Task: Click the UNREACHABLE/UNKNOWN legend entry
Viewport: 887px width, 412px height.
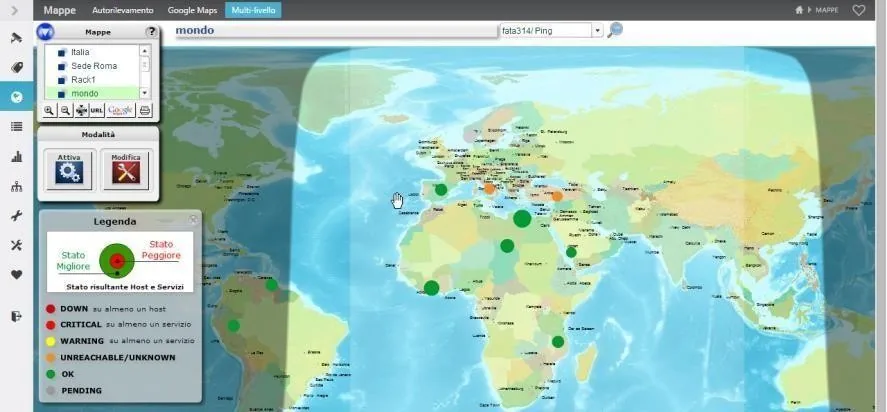Action: click(110, 358)
